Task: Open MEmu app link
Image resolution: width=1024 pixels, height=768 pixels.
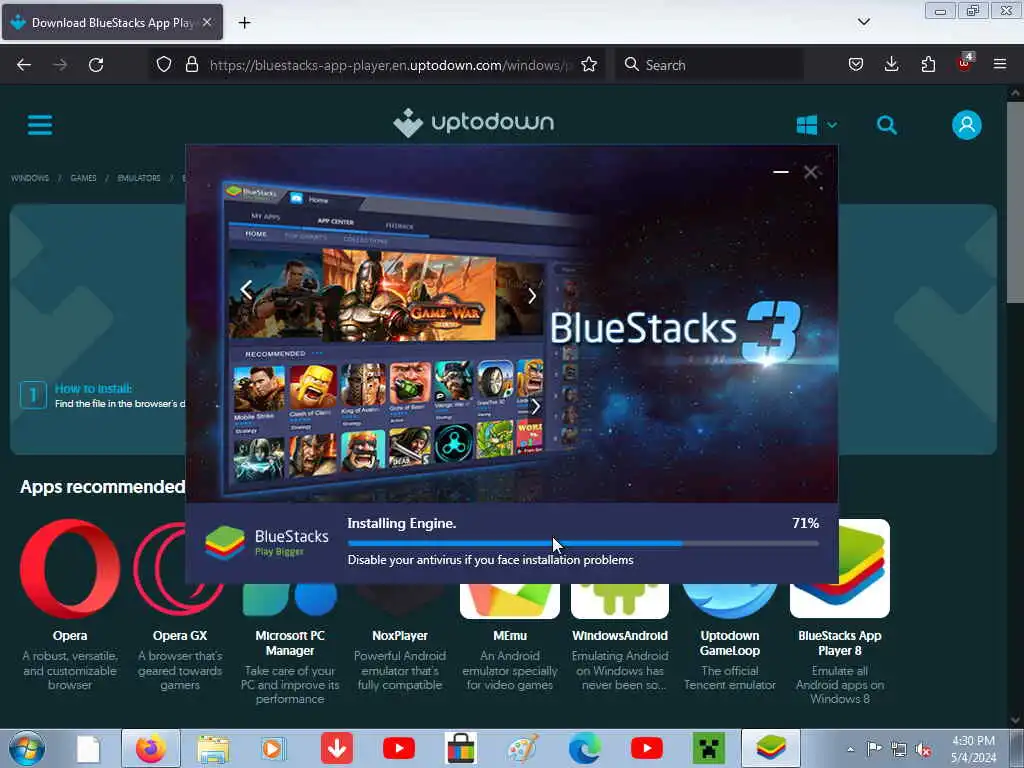Action: (510, 635)
